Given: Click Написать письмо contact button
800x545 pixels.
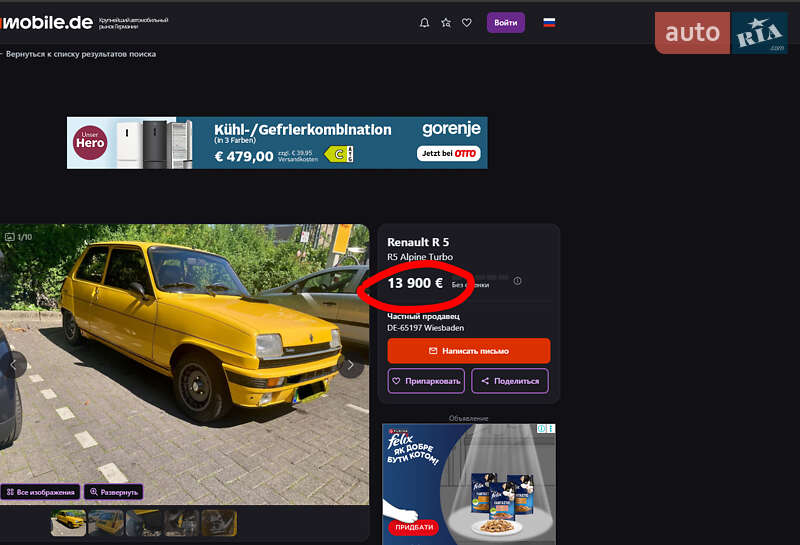Looking at the screenshot, I should point(469,351).
